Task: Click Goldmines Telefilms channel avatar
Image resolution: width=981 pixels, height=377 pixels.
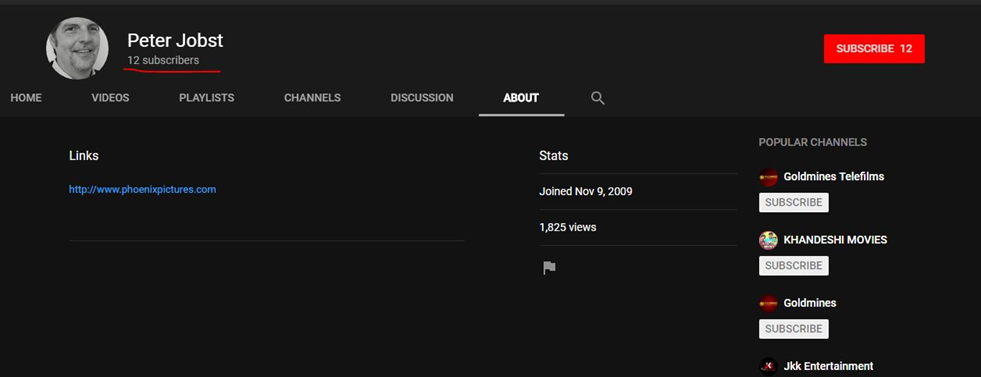Action: point(768,177)
